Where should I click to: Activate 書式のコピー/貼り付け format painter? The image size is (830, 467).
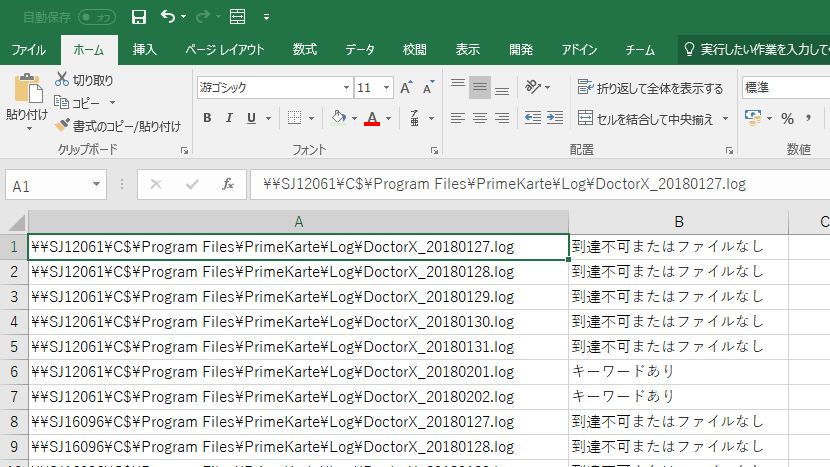coord(118,126)
